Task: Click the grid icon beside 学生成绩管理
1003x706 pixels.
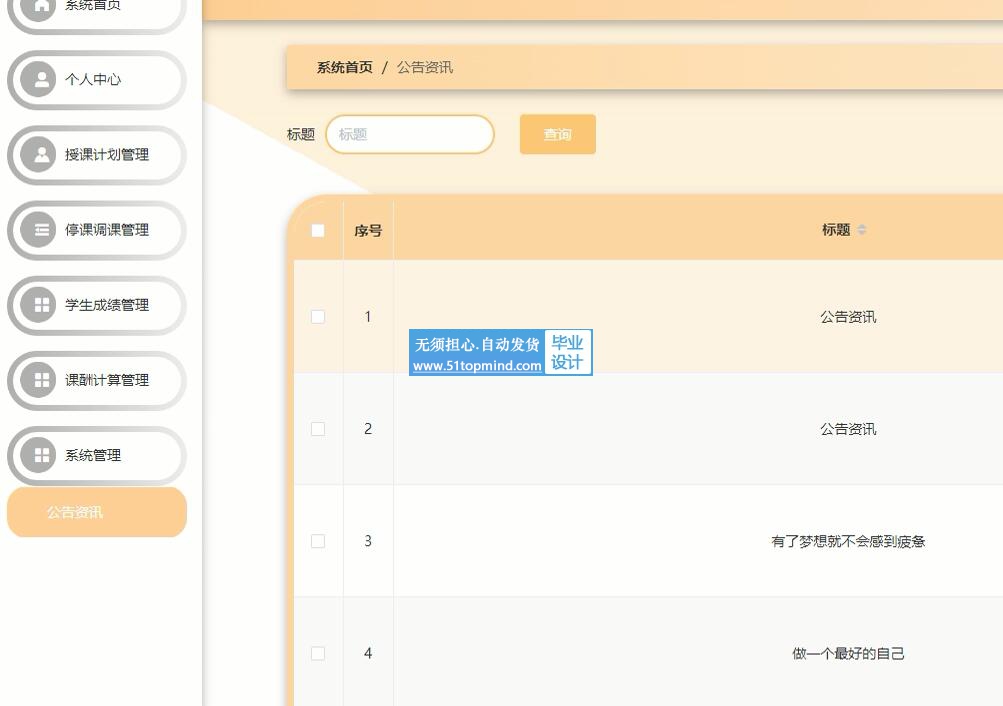Action: pyautogui.click(x=42, y=305)
